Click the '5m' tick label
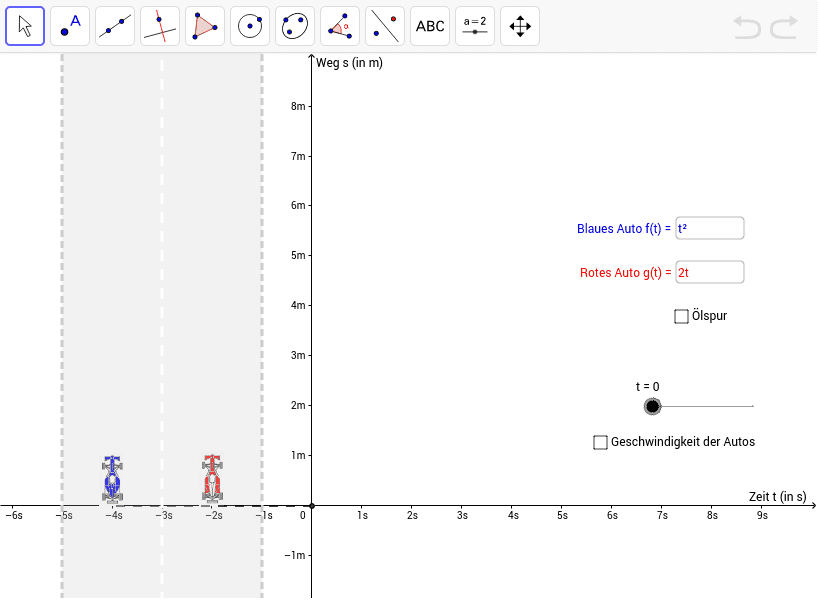 (x=298, y=256)
